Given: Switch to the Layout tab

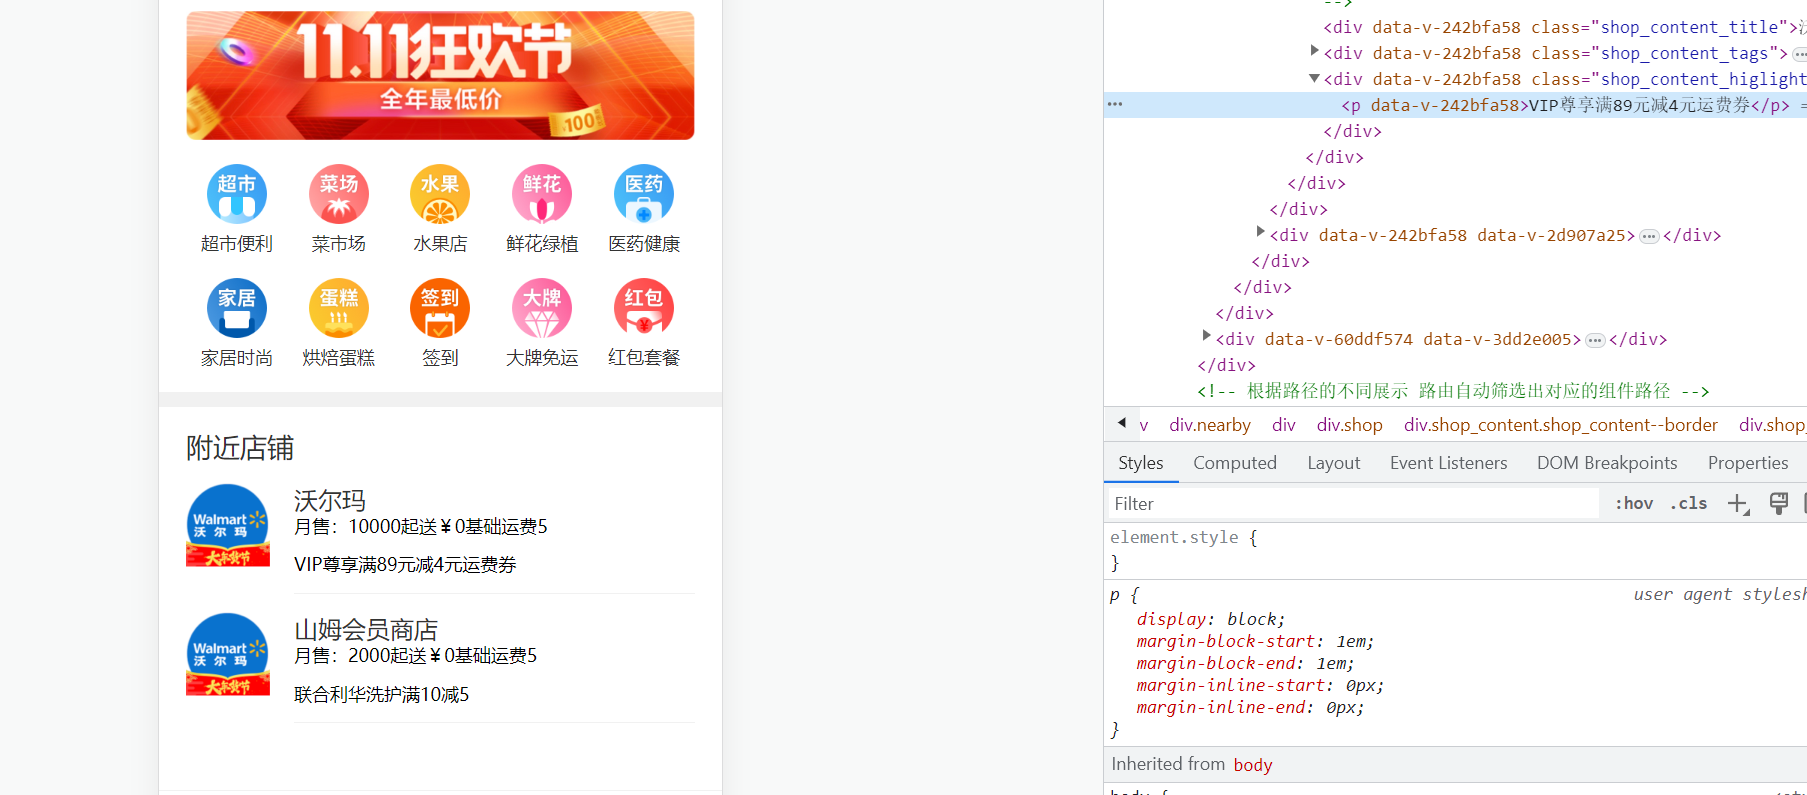Looking at the screenshot, I should [1334, 463].
